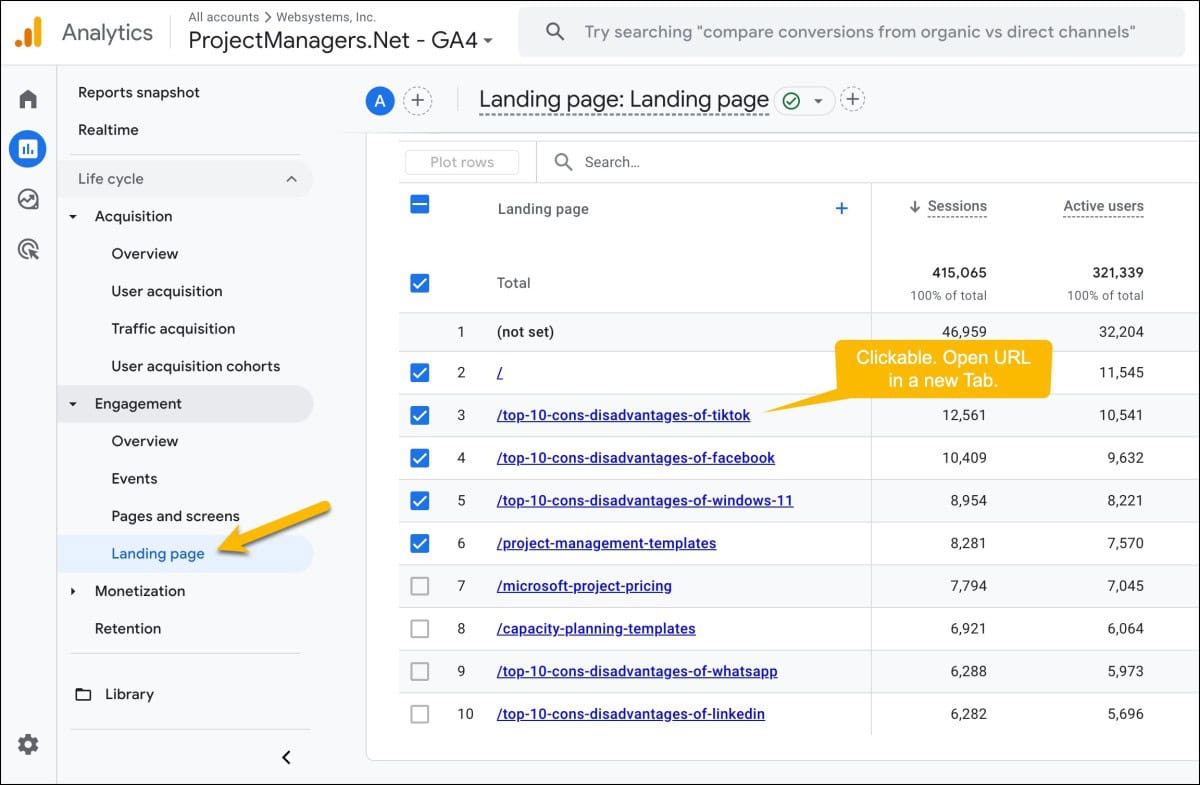Open Reports snapshot
The height and width of the screenshot is (785, 1200).
tap(139, 92)
